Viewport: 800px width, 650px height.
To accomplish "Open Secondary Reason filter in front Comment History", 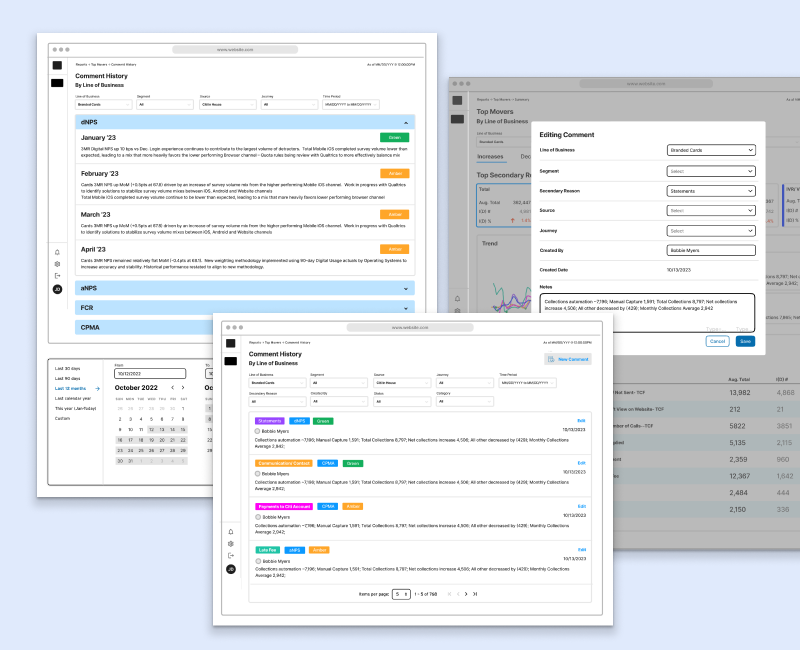I will [277, 402].
